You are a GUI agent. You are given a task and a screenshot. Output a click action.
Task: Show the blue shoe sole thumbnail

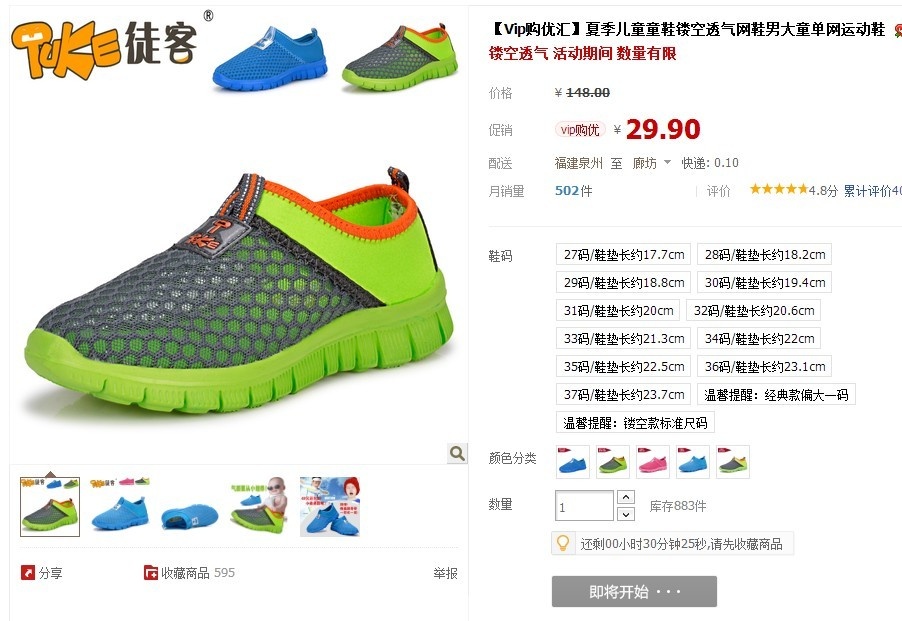point(189,507)
